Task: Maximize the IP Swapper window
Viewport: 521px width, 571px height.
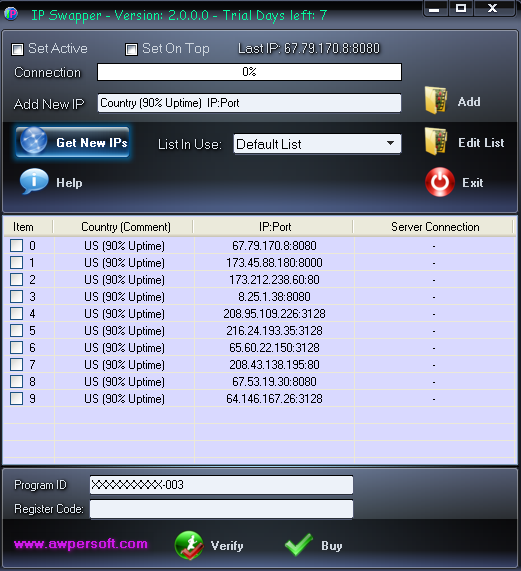Action: coord(461,9)
